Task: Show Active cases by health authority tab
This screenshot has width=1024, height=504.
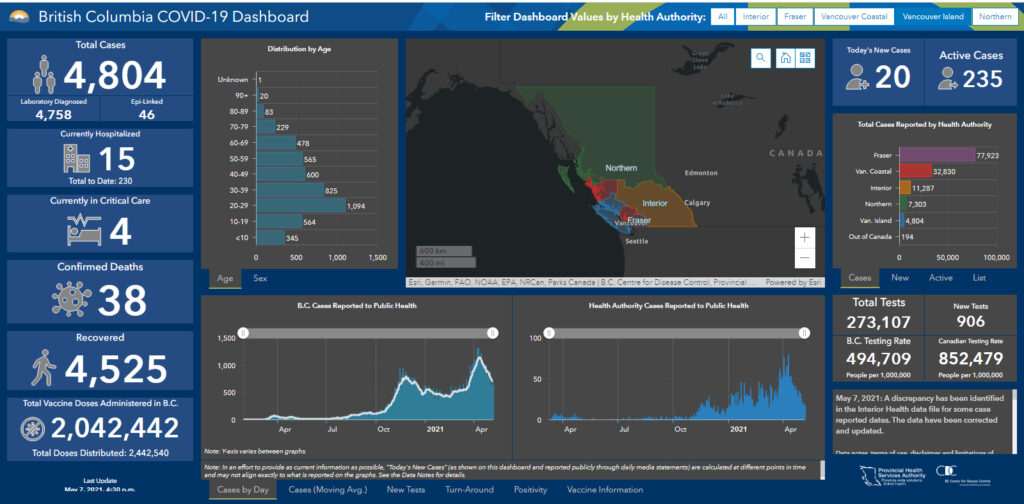Action: pos(940,278)
